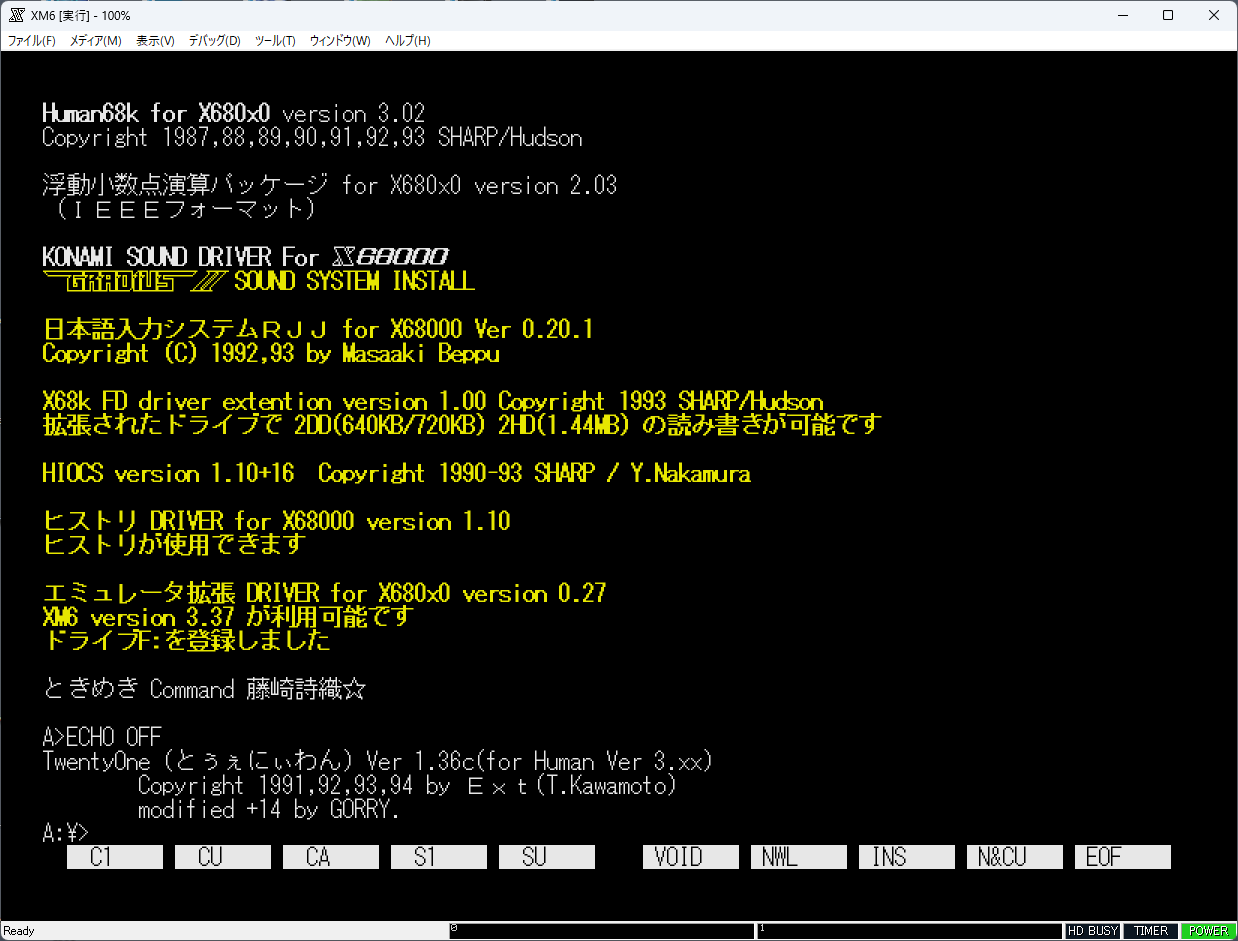Click the EOF function key label
The image size is (1238, 941).
tap(1122, 857)
